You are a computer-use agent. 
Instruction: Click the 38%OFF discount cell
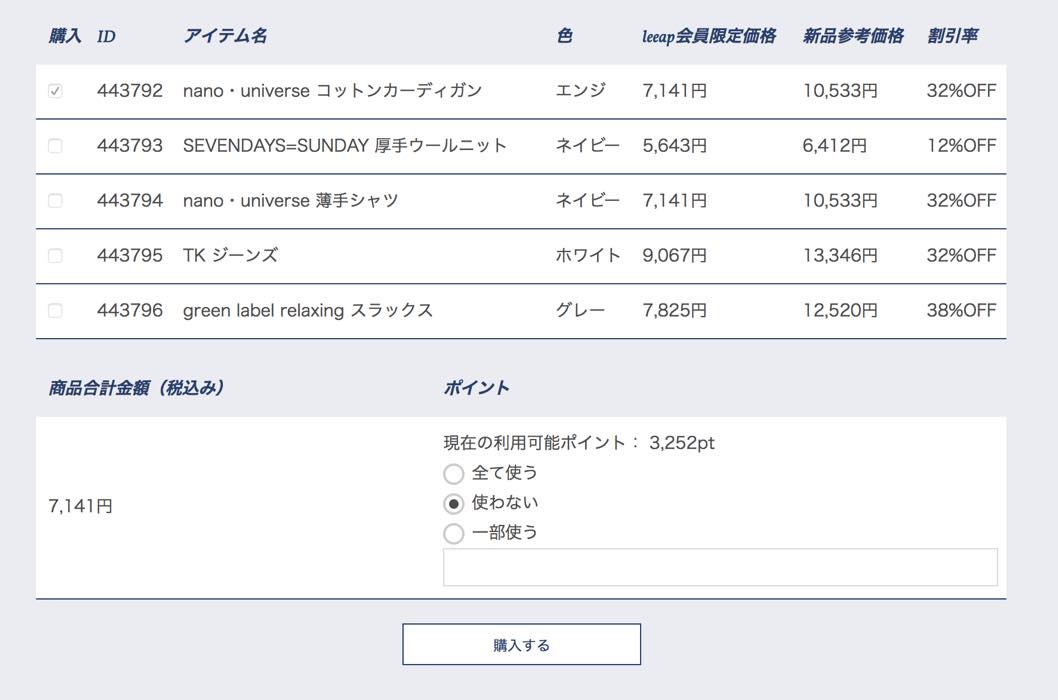point(961,311)
